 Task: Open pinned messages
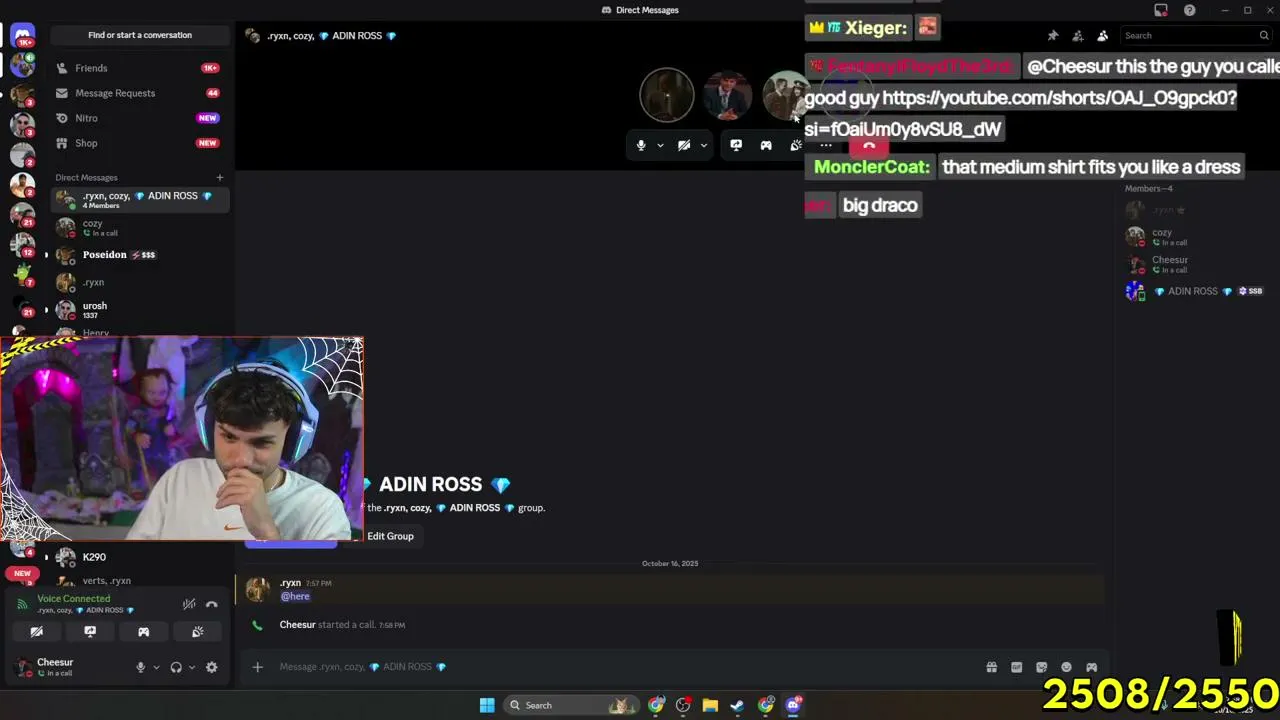tap(1053, 35)
